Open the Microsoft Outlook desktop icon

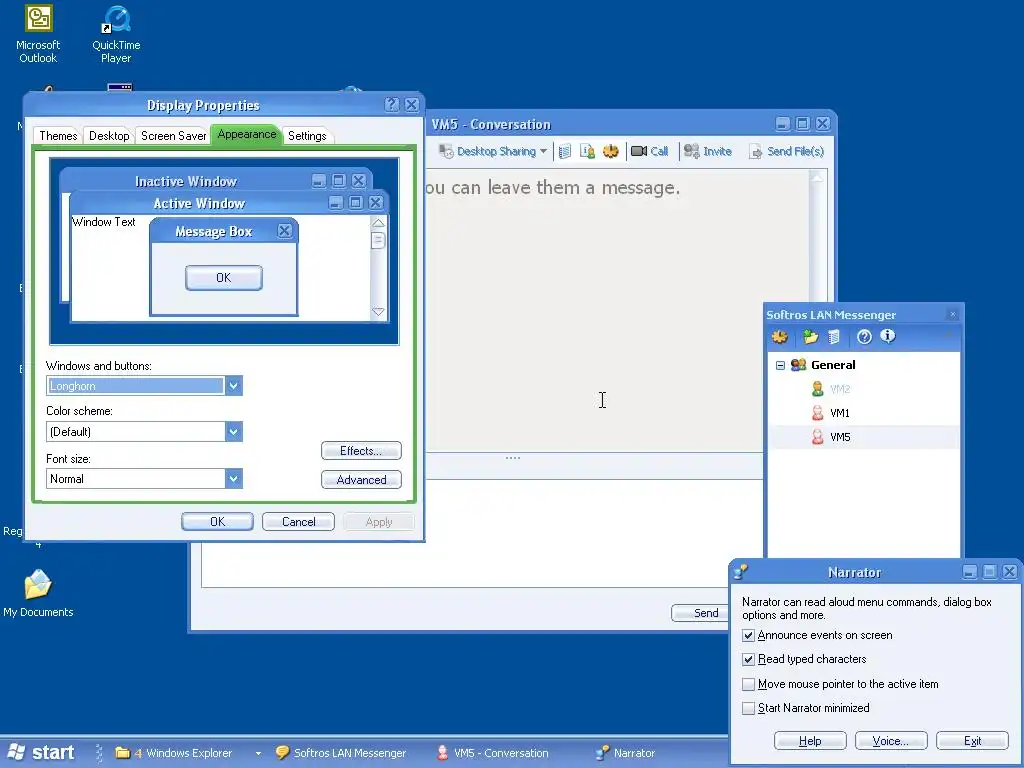(38, 34)
